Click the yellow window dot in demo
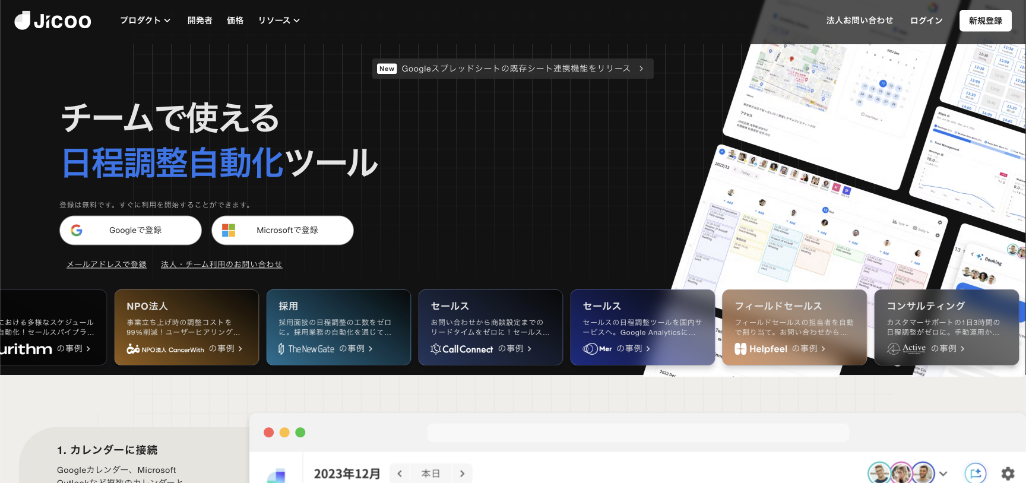The height and width of the screenshot is (483, 1026). 284,432
